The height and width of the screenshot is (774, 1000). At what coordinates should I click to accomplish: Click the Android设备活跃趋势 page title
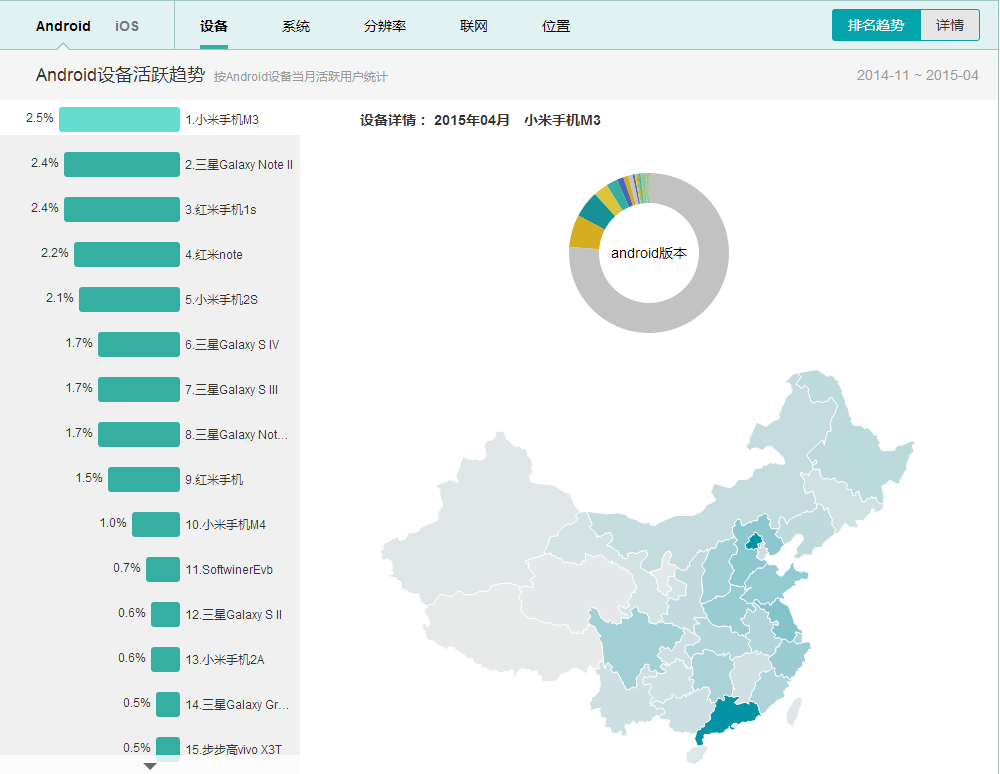120,75
